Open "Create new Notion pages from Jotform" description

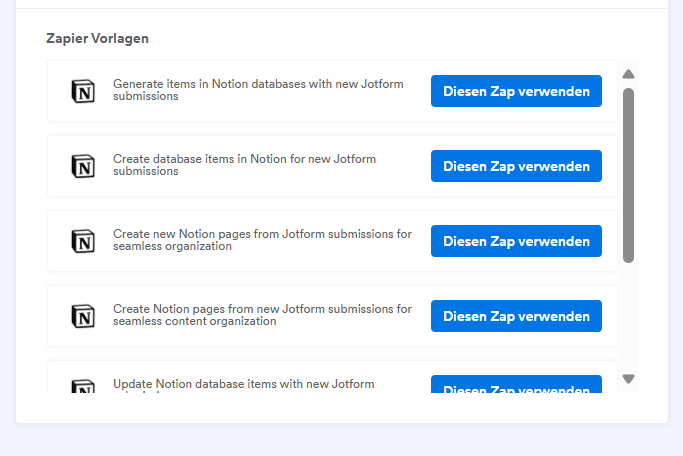[262, 240]
